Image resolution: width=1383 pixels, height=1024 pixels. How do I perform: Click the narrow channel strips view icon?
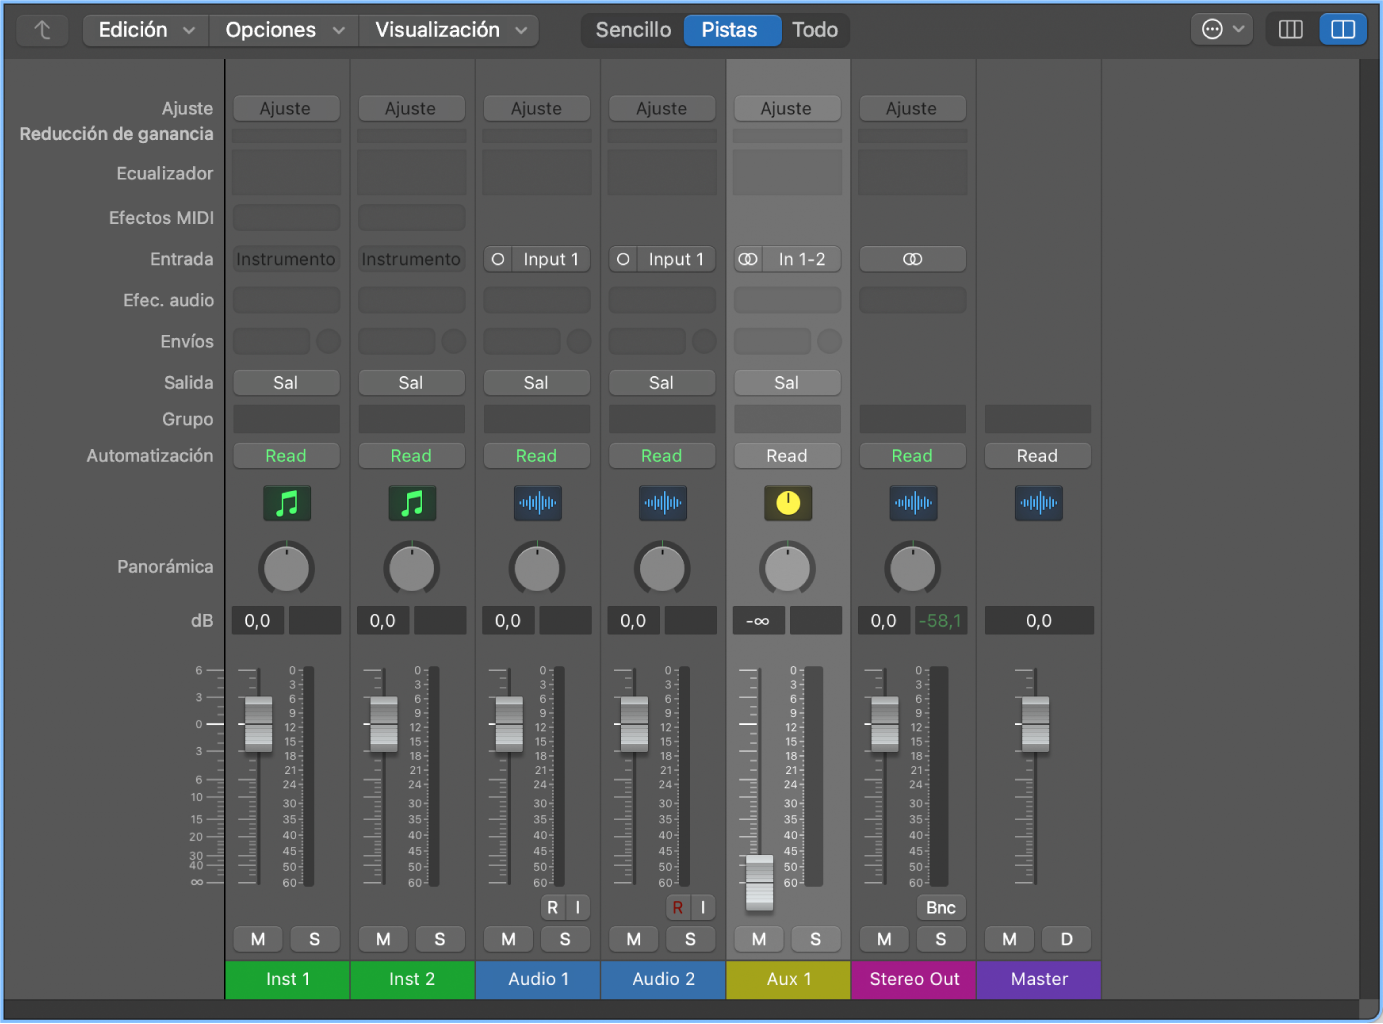1291,30
